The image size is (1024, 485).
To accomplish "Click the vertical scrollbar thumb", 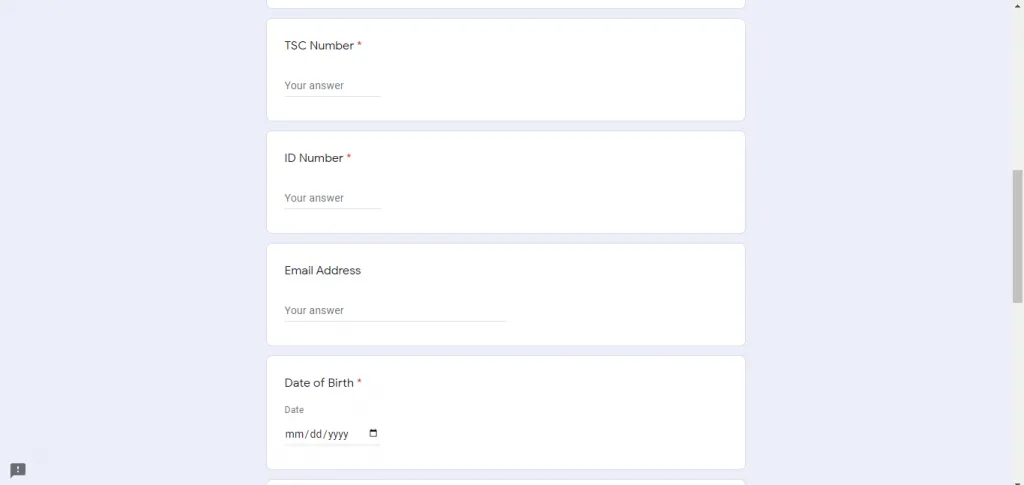I will click(x=1017, y=235).
